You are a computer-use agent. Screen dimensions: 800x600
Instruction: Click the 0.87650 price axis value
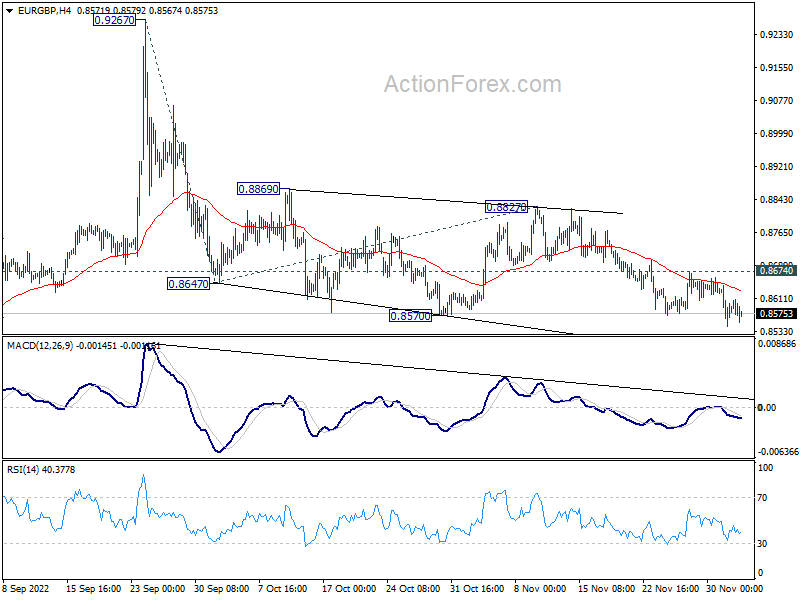777,233
